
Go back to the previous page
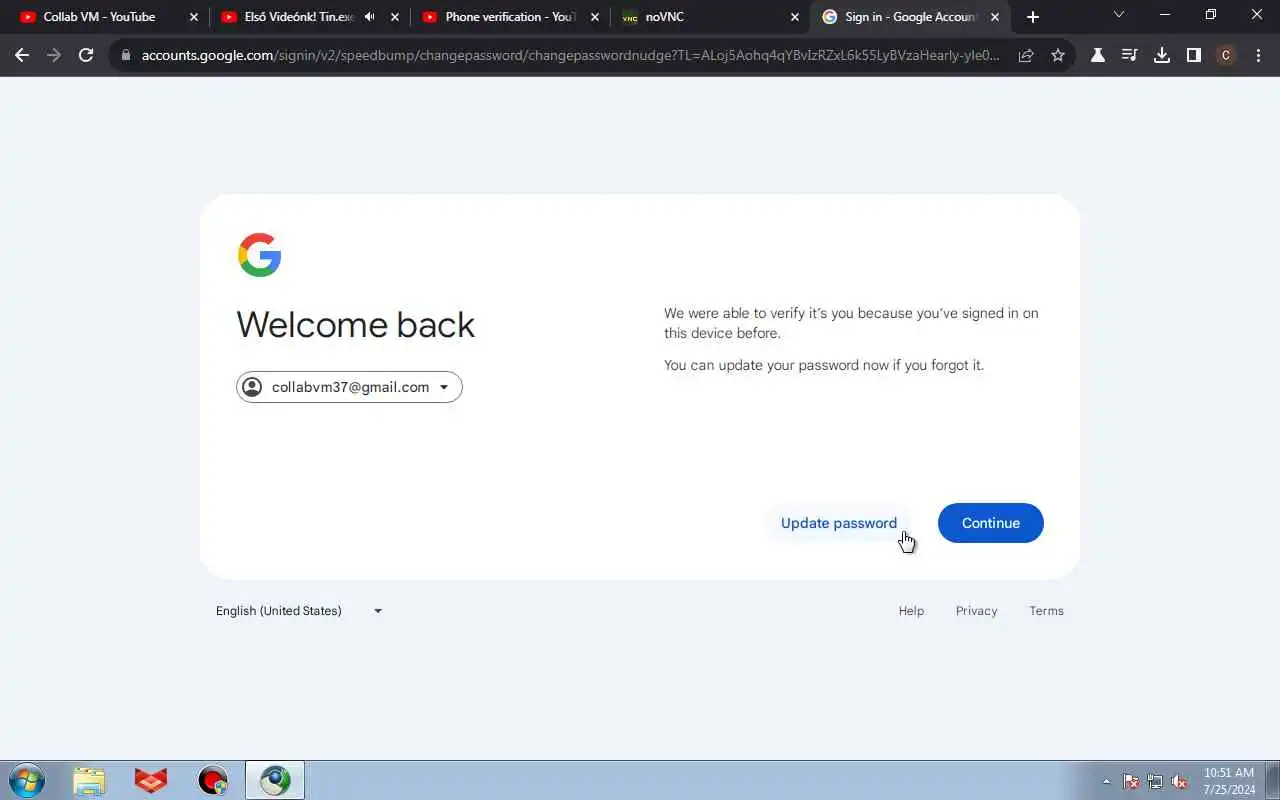click(x=22, y=55)
